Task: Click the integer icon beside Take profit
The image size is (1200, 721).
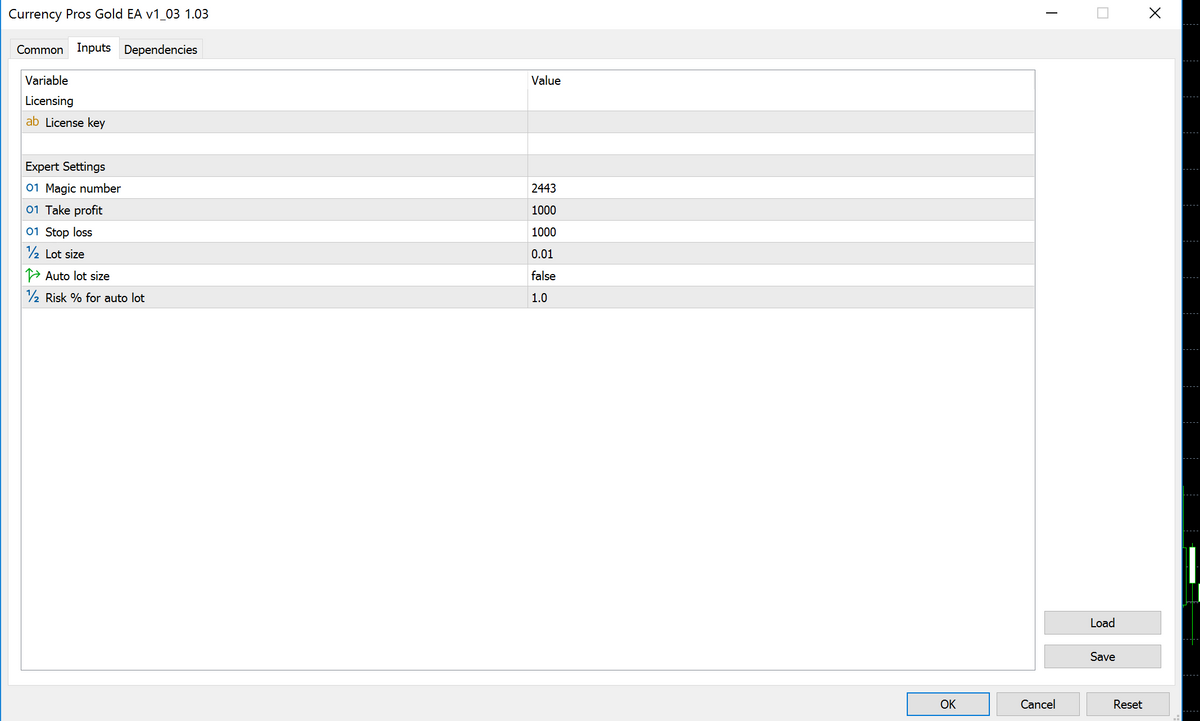Action: point(32,210)
